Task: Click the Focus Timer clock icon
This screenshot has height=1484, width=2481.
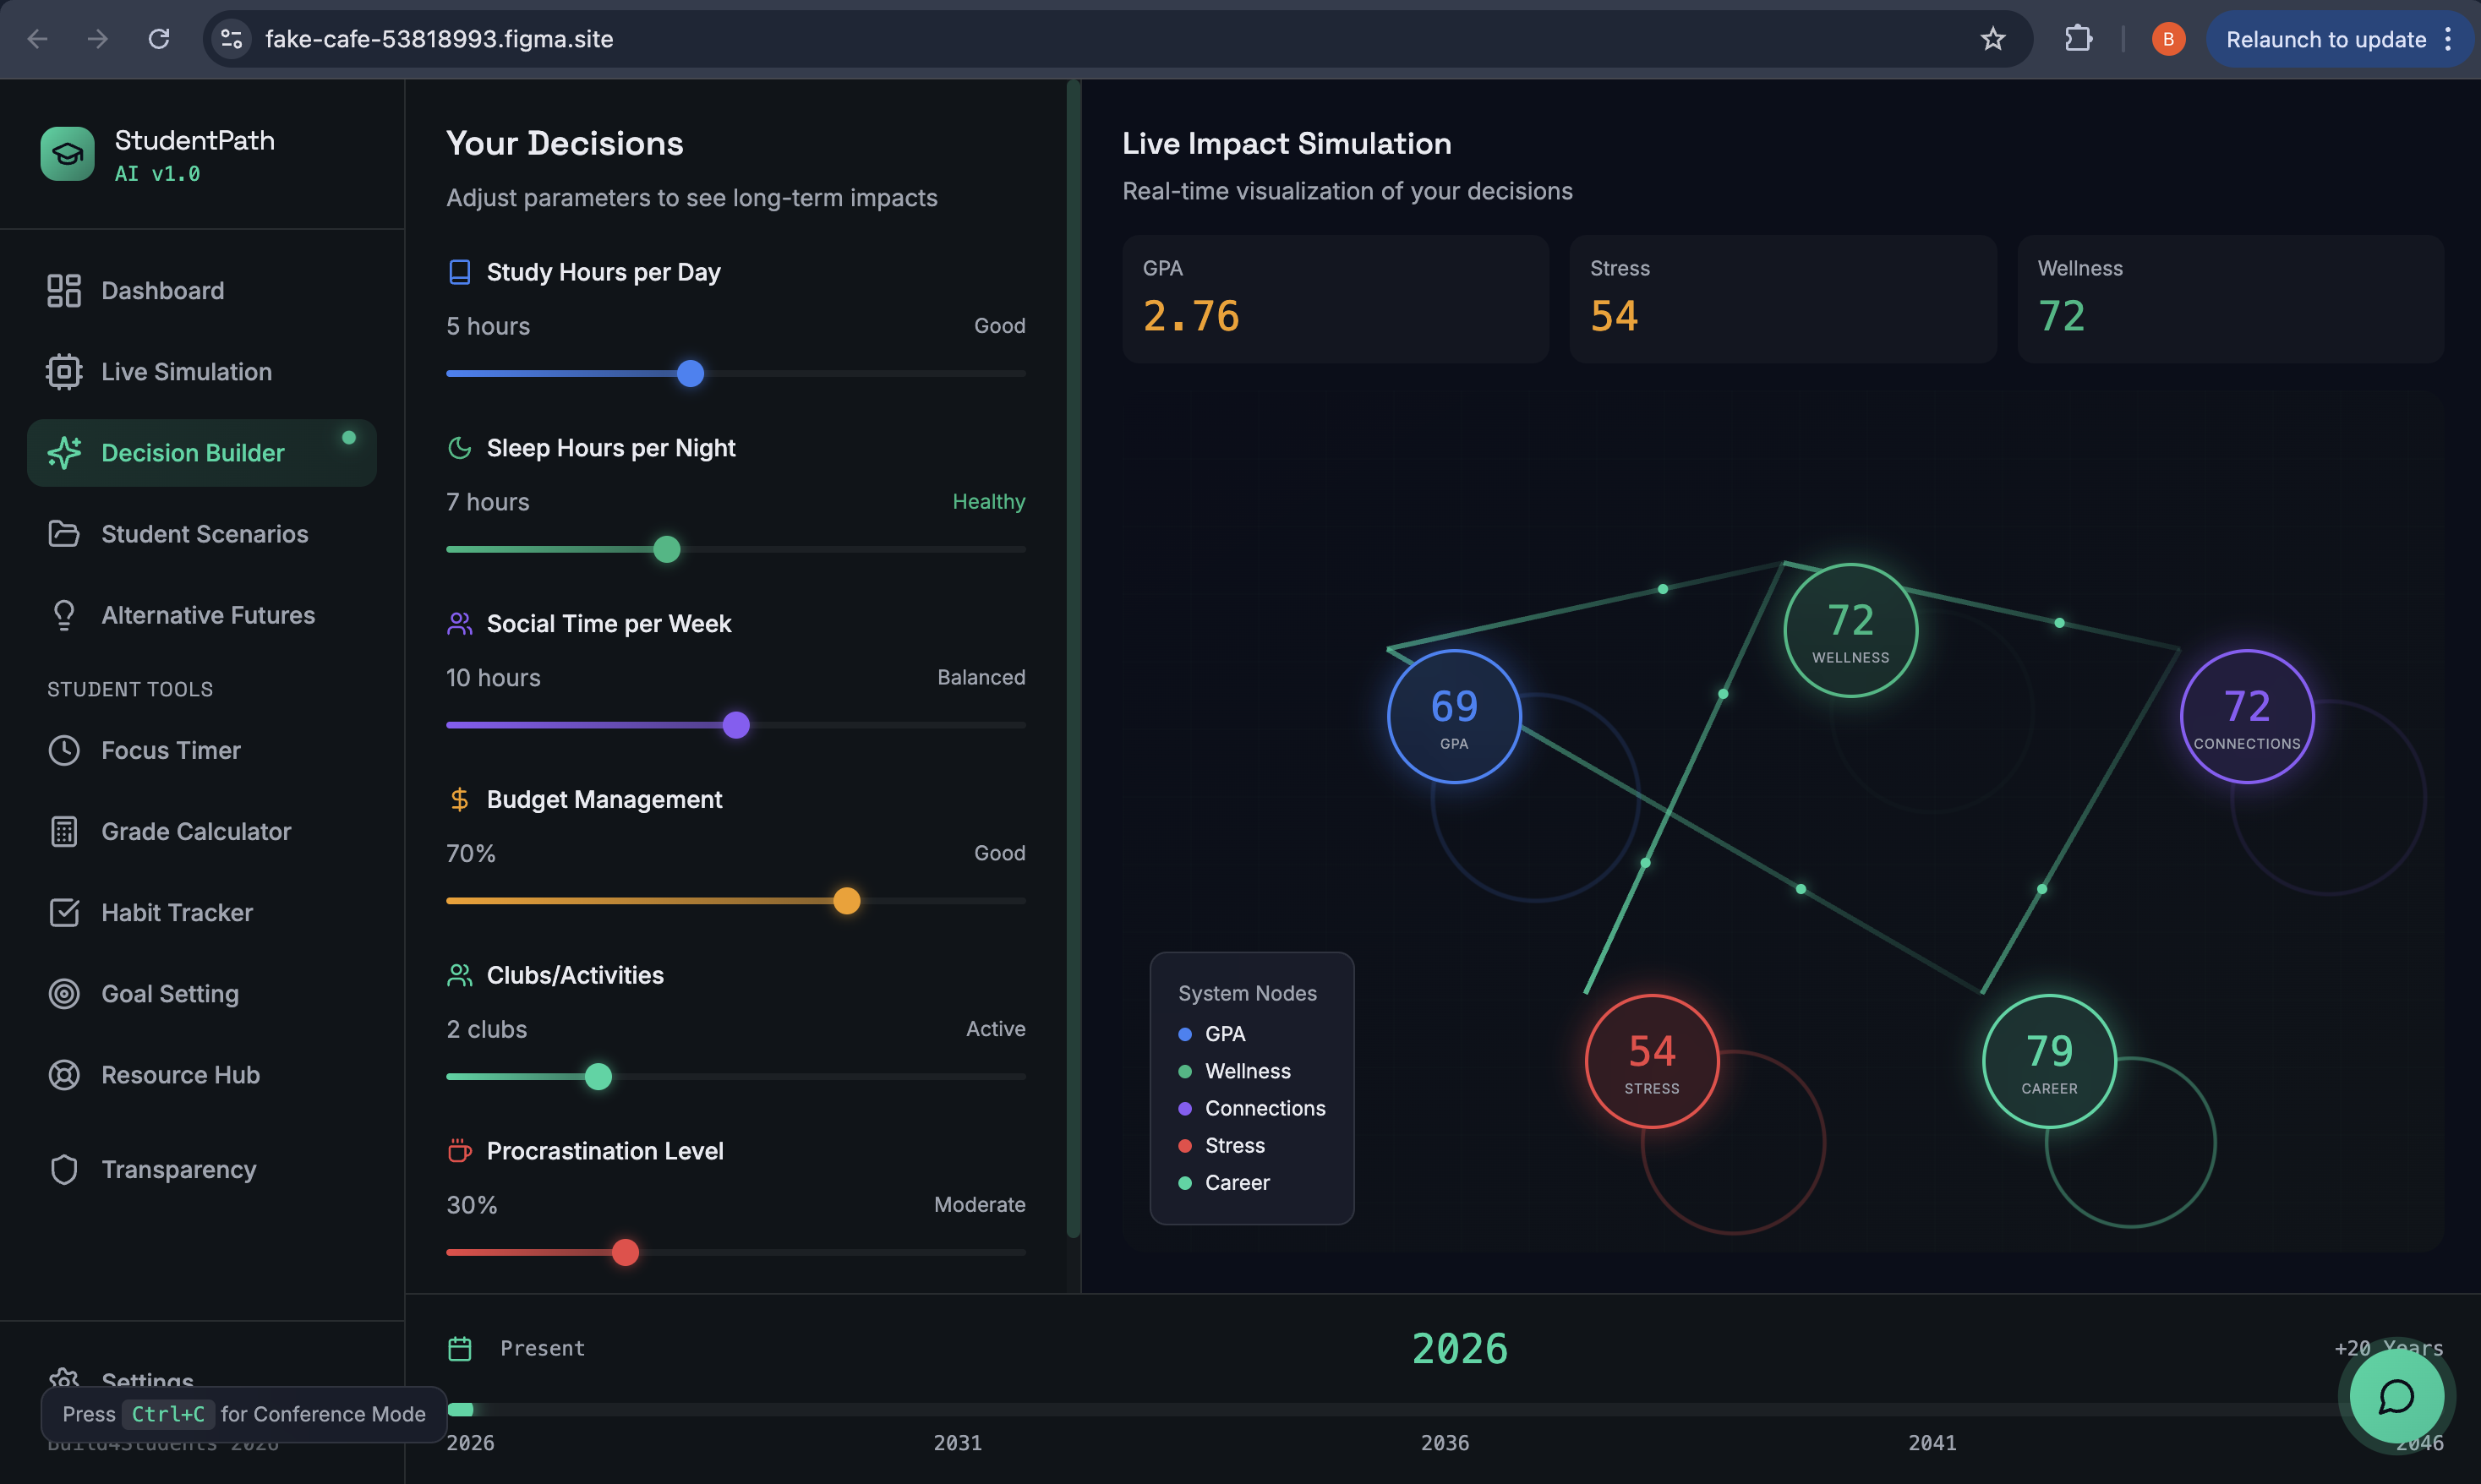Action: click(x=64, y=751)
